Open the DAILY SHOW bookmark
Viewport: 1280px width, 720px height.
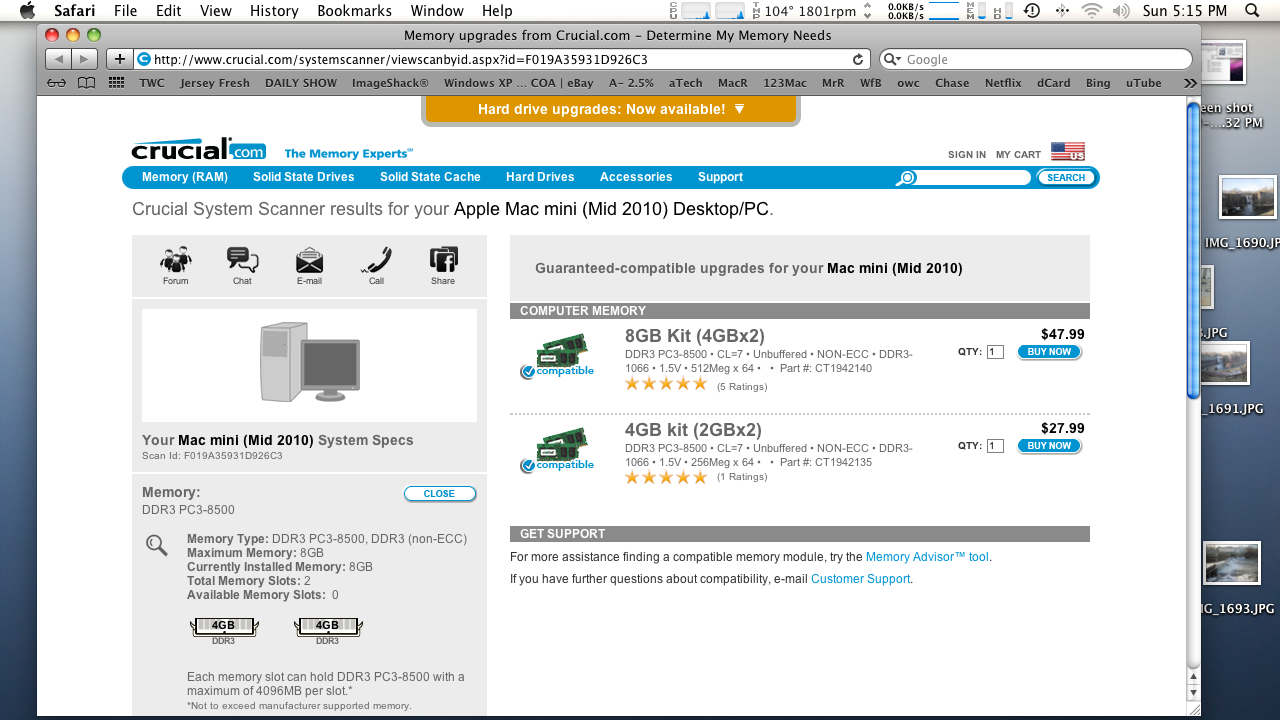point(301,83)
